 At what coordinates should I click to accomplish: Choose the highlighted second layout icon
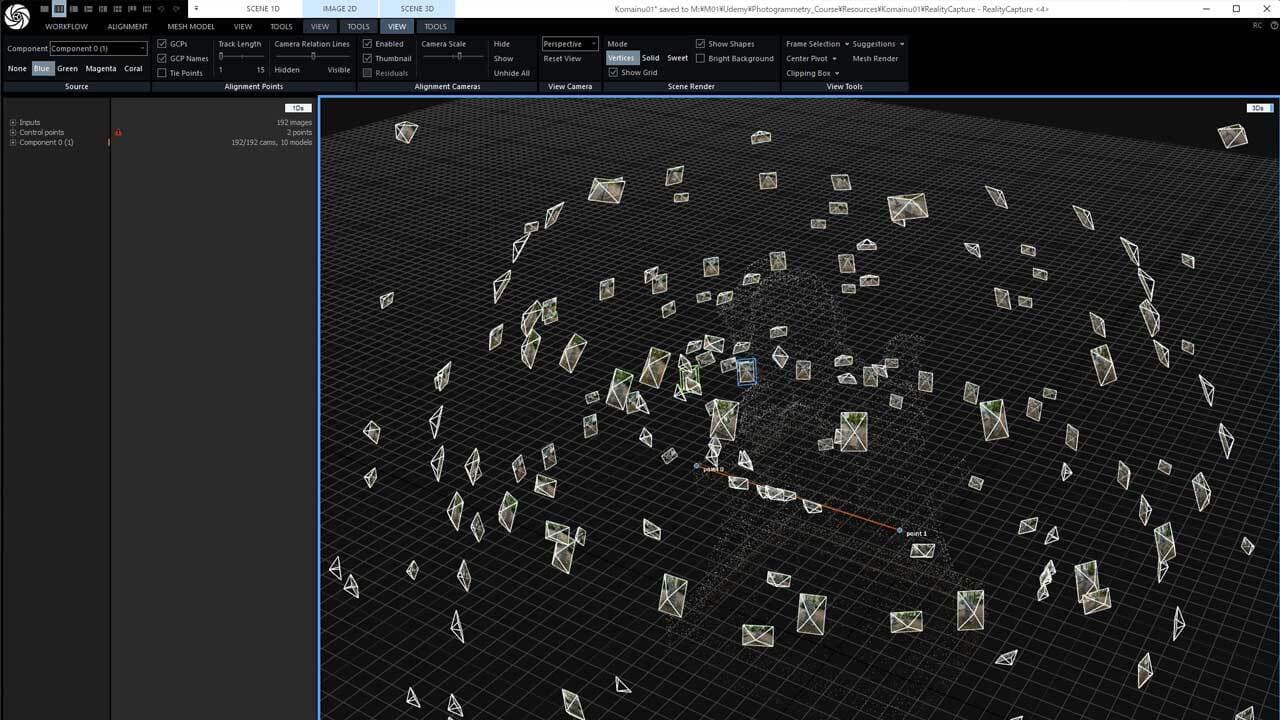(x=59, y=9)
